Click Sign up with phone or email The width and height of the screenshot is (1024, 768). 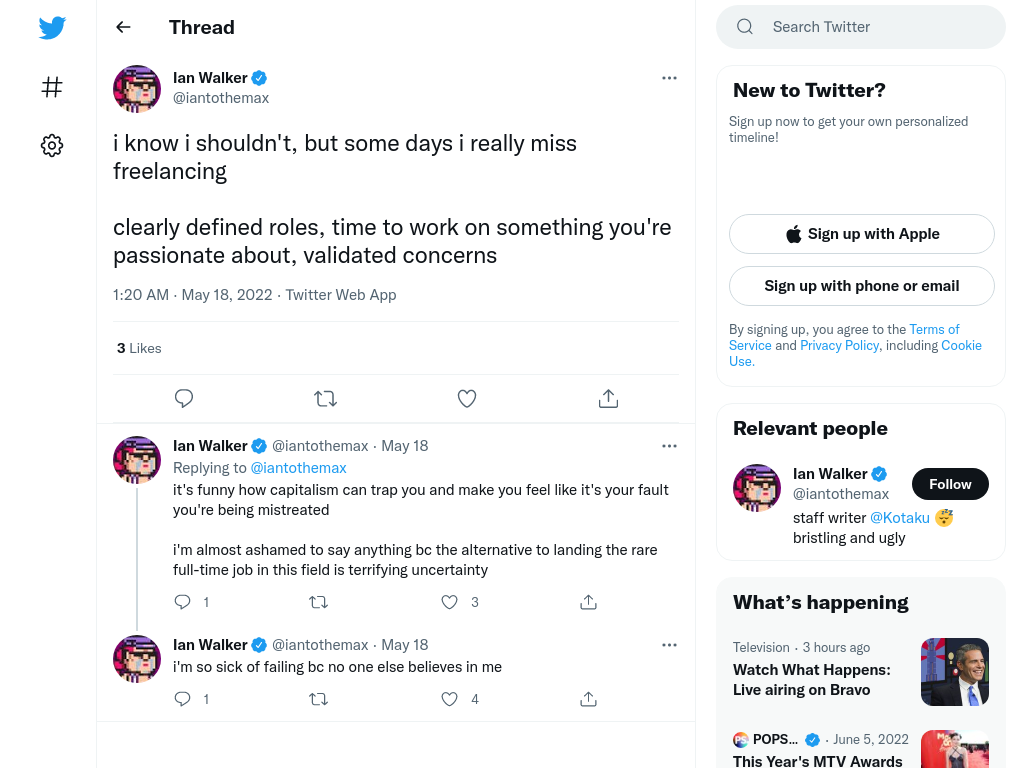click(x=861, y=286)
